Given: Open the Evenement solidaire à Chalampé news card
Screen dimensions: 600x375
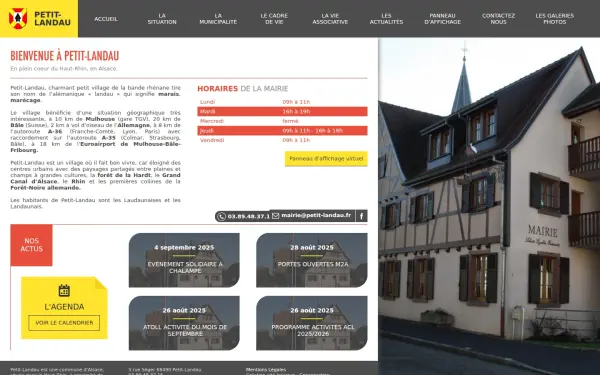Looking at the screenshot, I should click(184, 260).
